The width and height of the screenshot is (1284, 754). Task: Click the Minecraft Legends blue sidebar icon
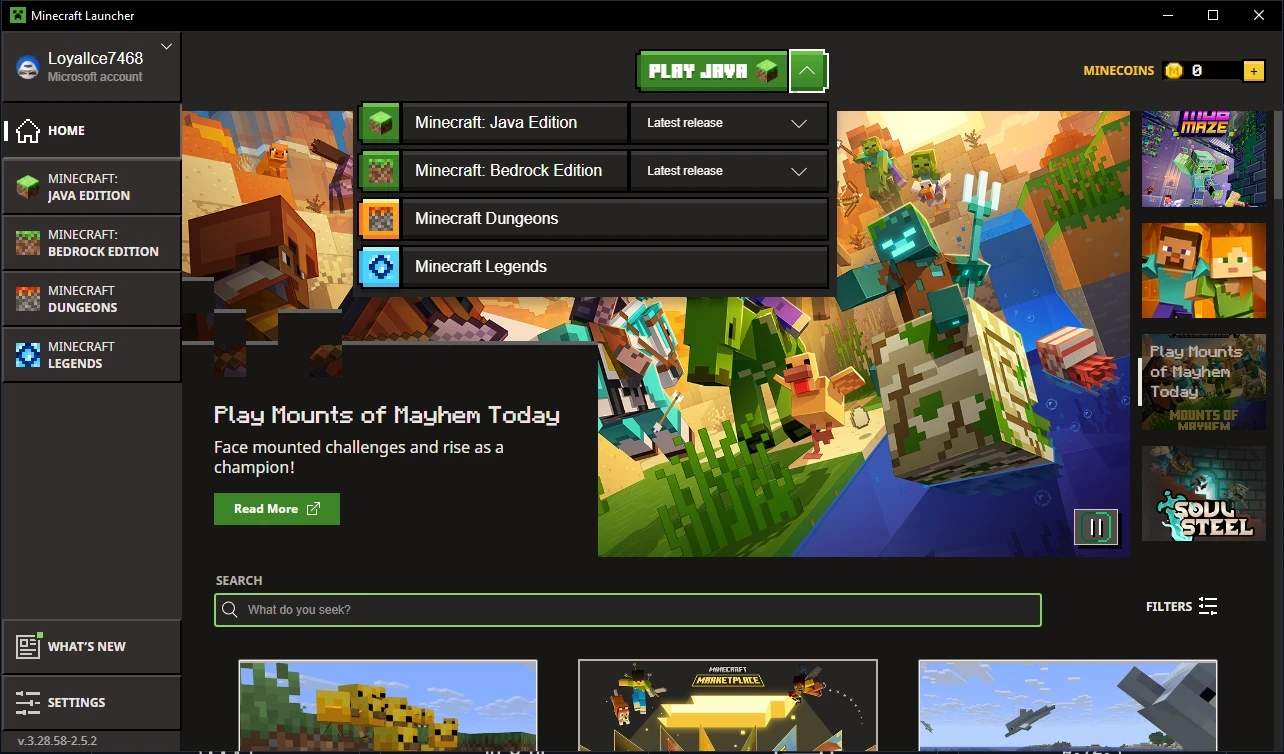[x=29, y=355]
